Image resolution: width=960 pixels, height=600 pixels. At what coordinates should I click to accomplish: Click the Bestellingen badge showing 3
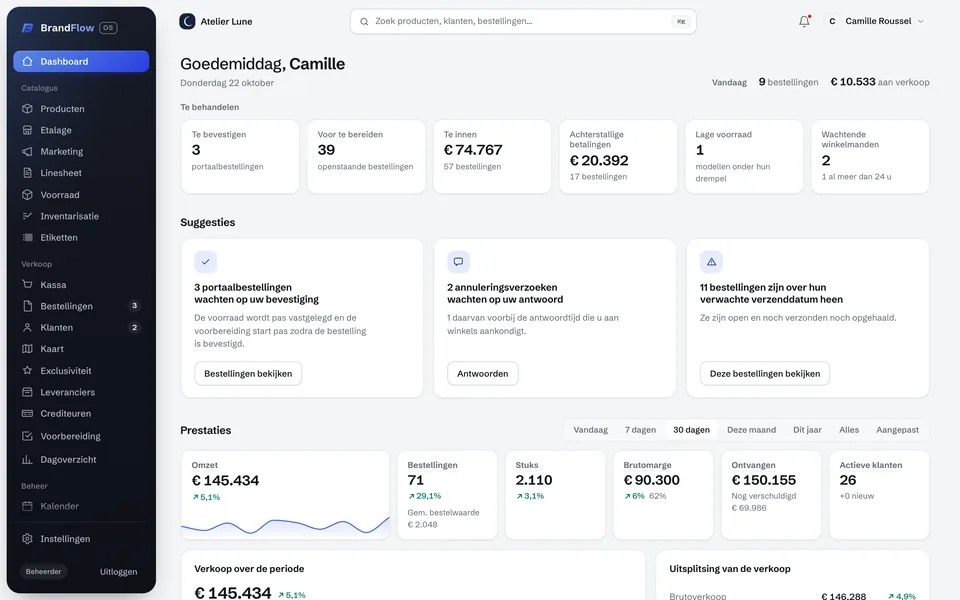click(134, 306)
